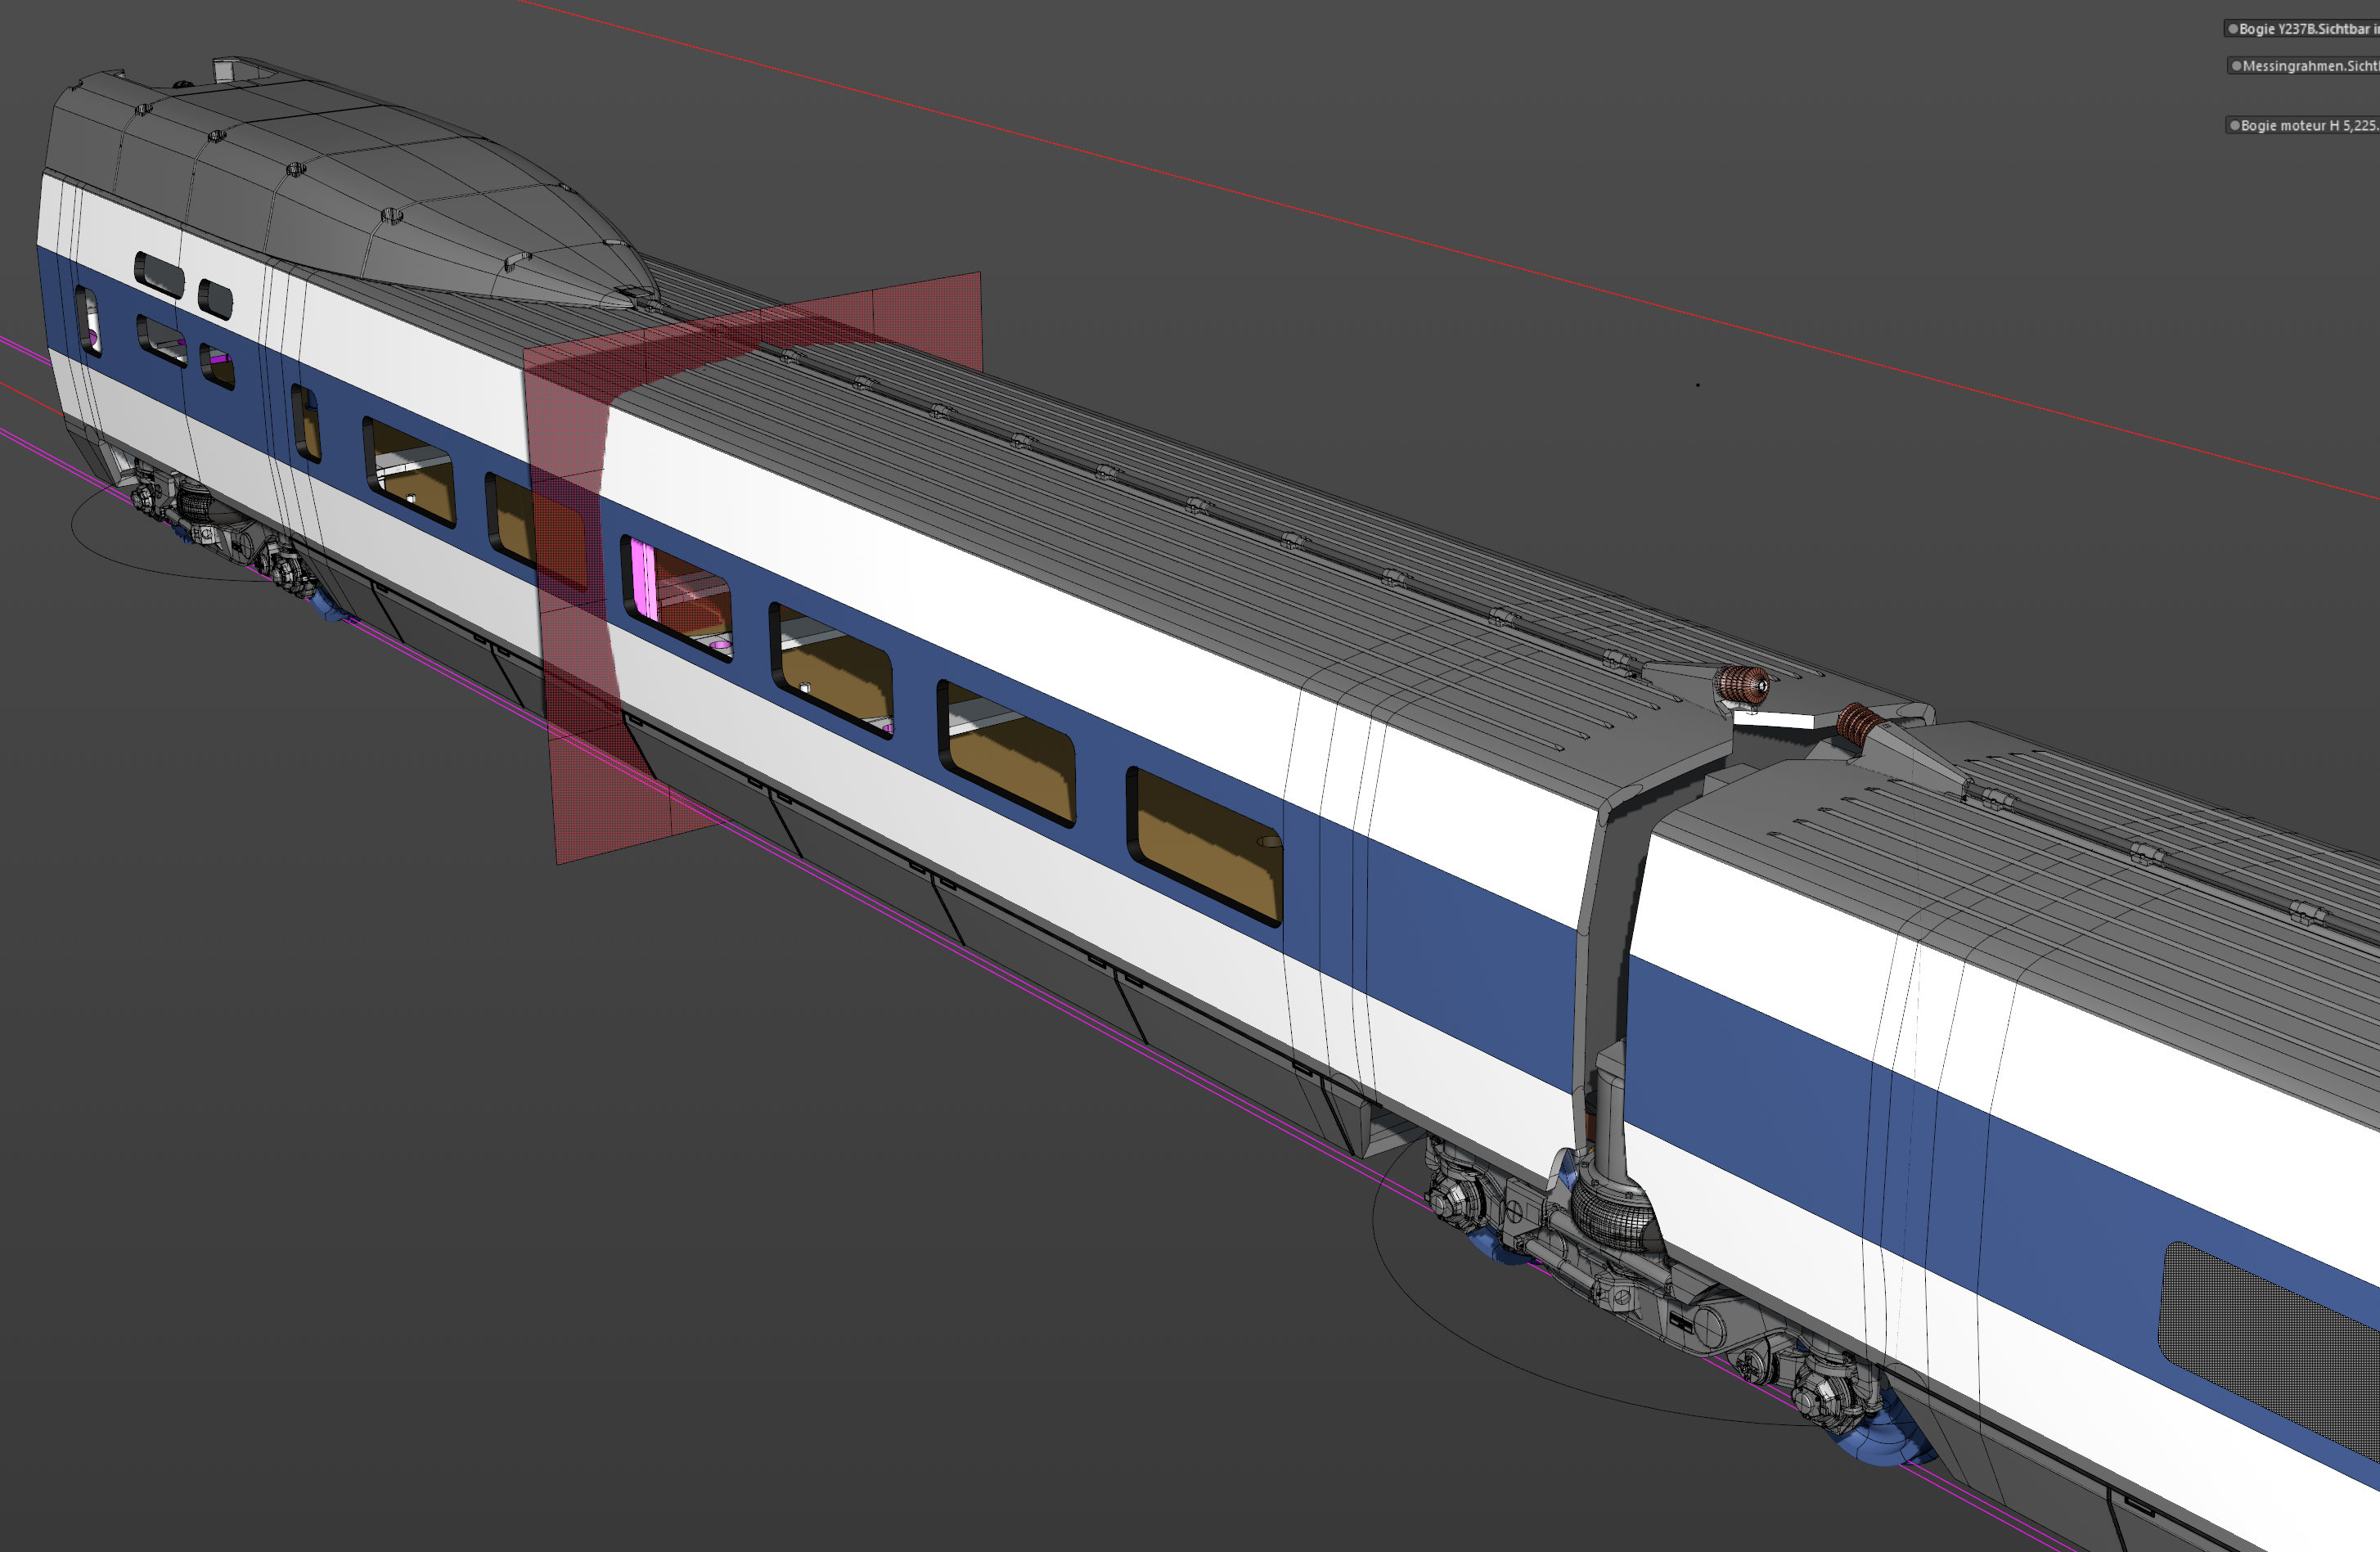Click the rightmost brown passenger window
Viewport: 2380px width, 1552px height.
point(1207,845)
